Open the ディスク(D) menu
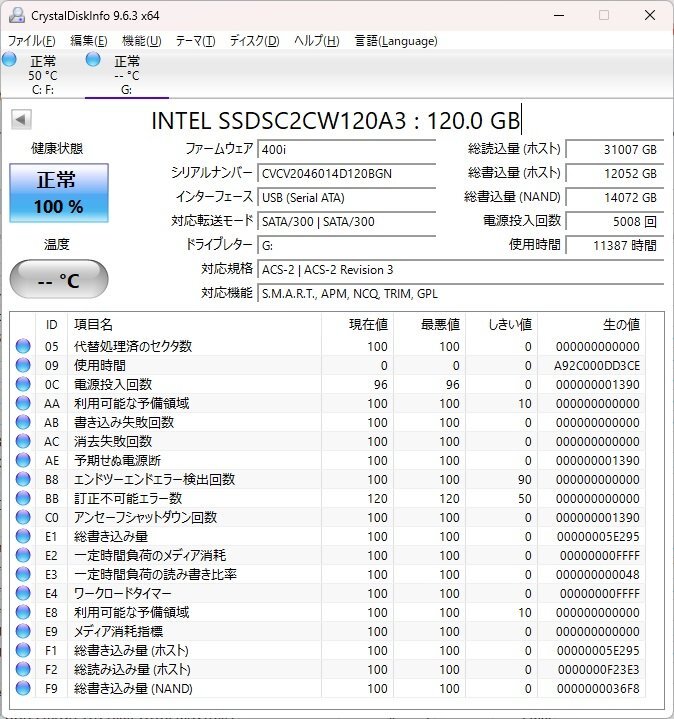 tap(255, 41)
